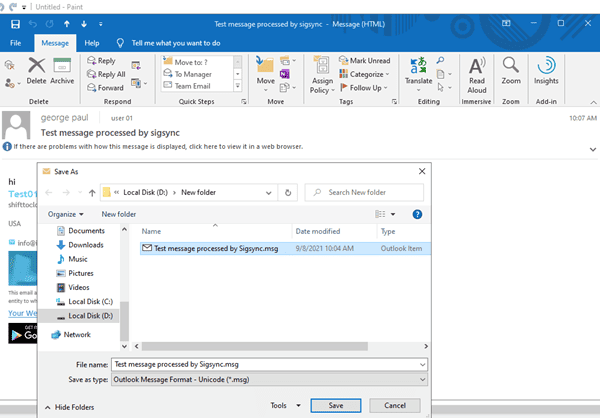This screenshot has width=600, height=418.
Task: Refresh the New folder location
Action: pos(288,192)
